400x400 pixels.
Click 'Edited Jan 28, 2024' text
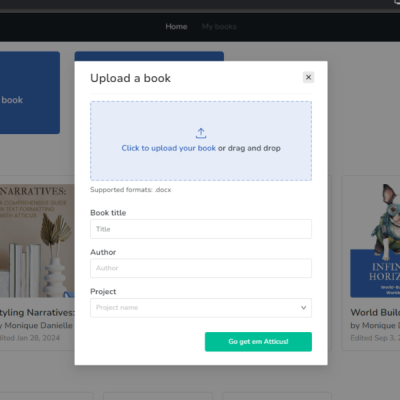point(30,338)
